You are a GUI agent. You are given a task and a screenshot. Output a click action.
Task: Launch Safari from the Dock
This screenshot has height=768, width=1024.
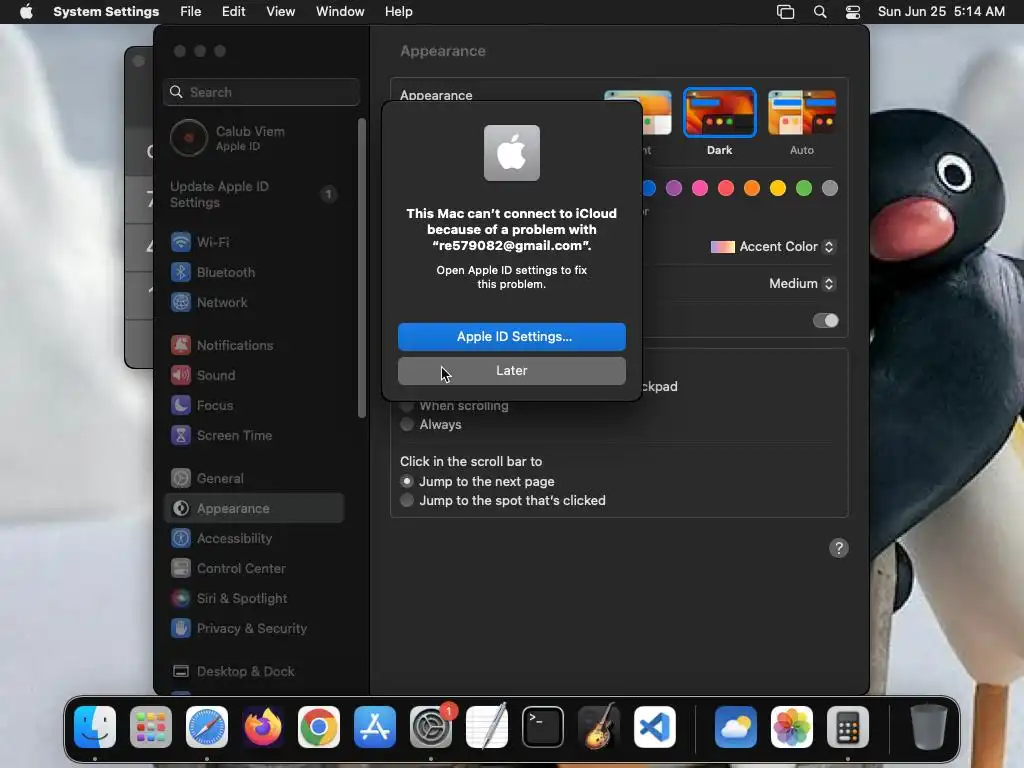click(207, 727)
